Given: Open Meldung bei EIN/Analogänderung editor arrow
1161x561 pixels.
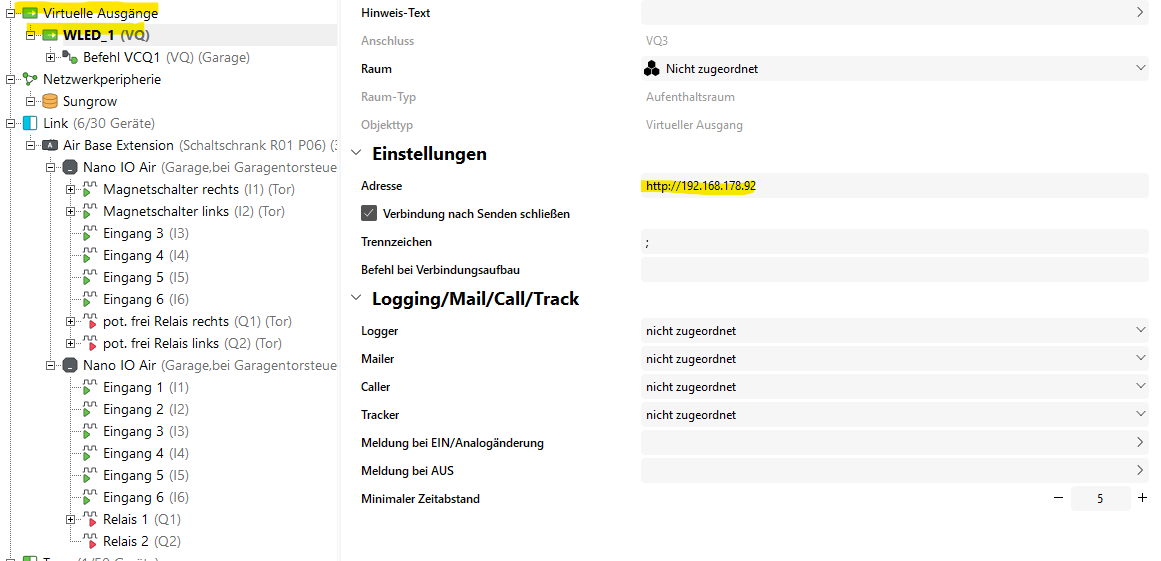Looking at the screenshot, I should [1140, 443].
